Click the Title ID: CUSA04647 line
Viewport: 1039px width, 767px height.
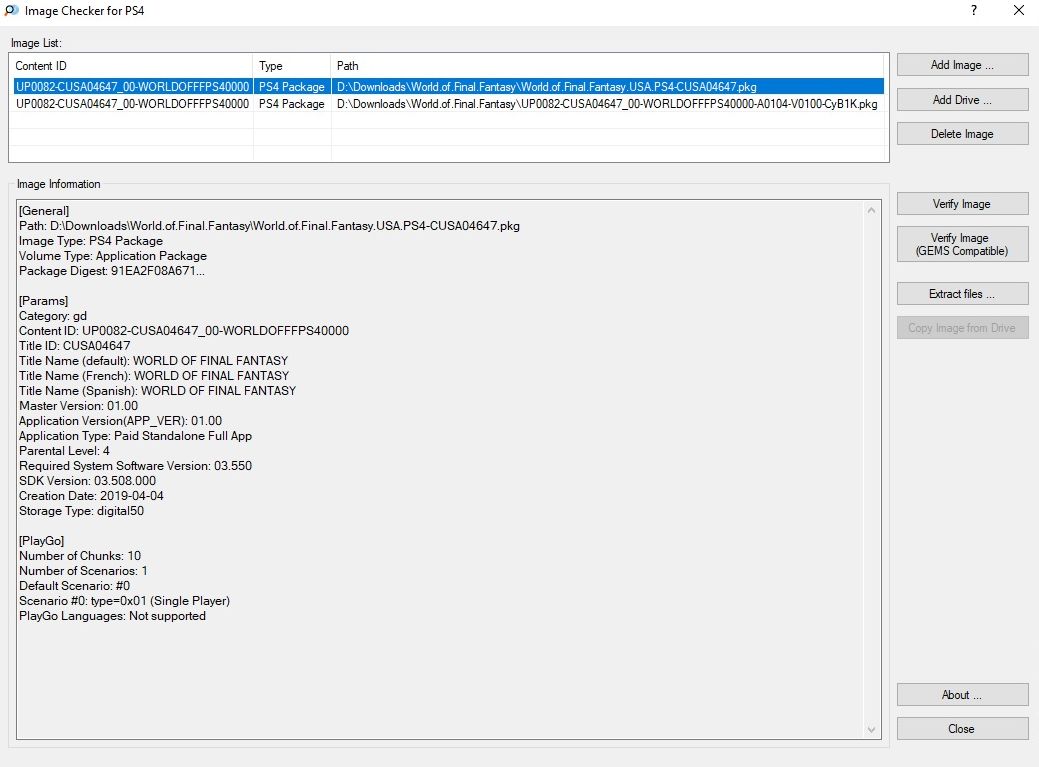75,346
